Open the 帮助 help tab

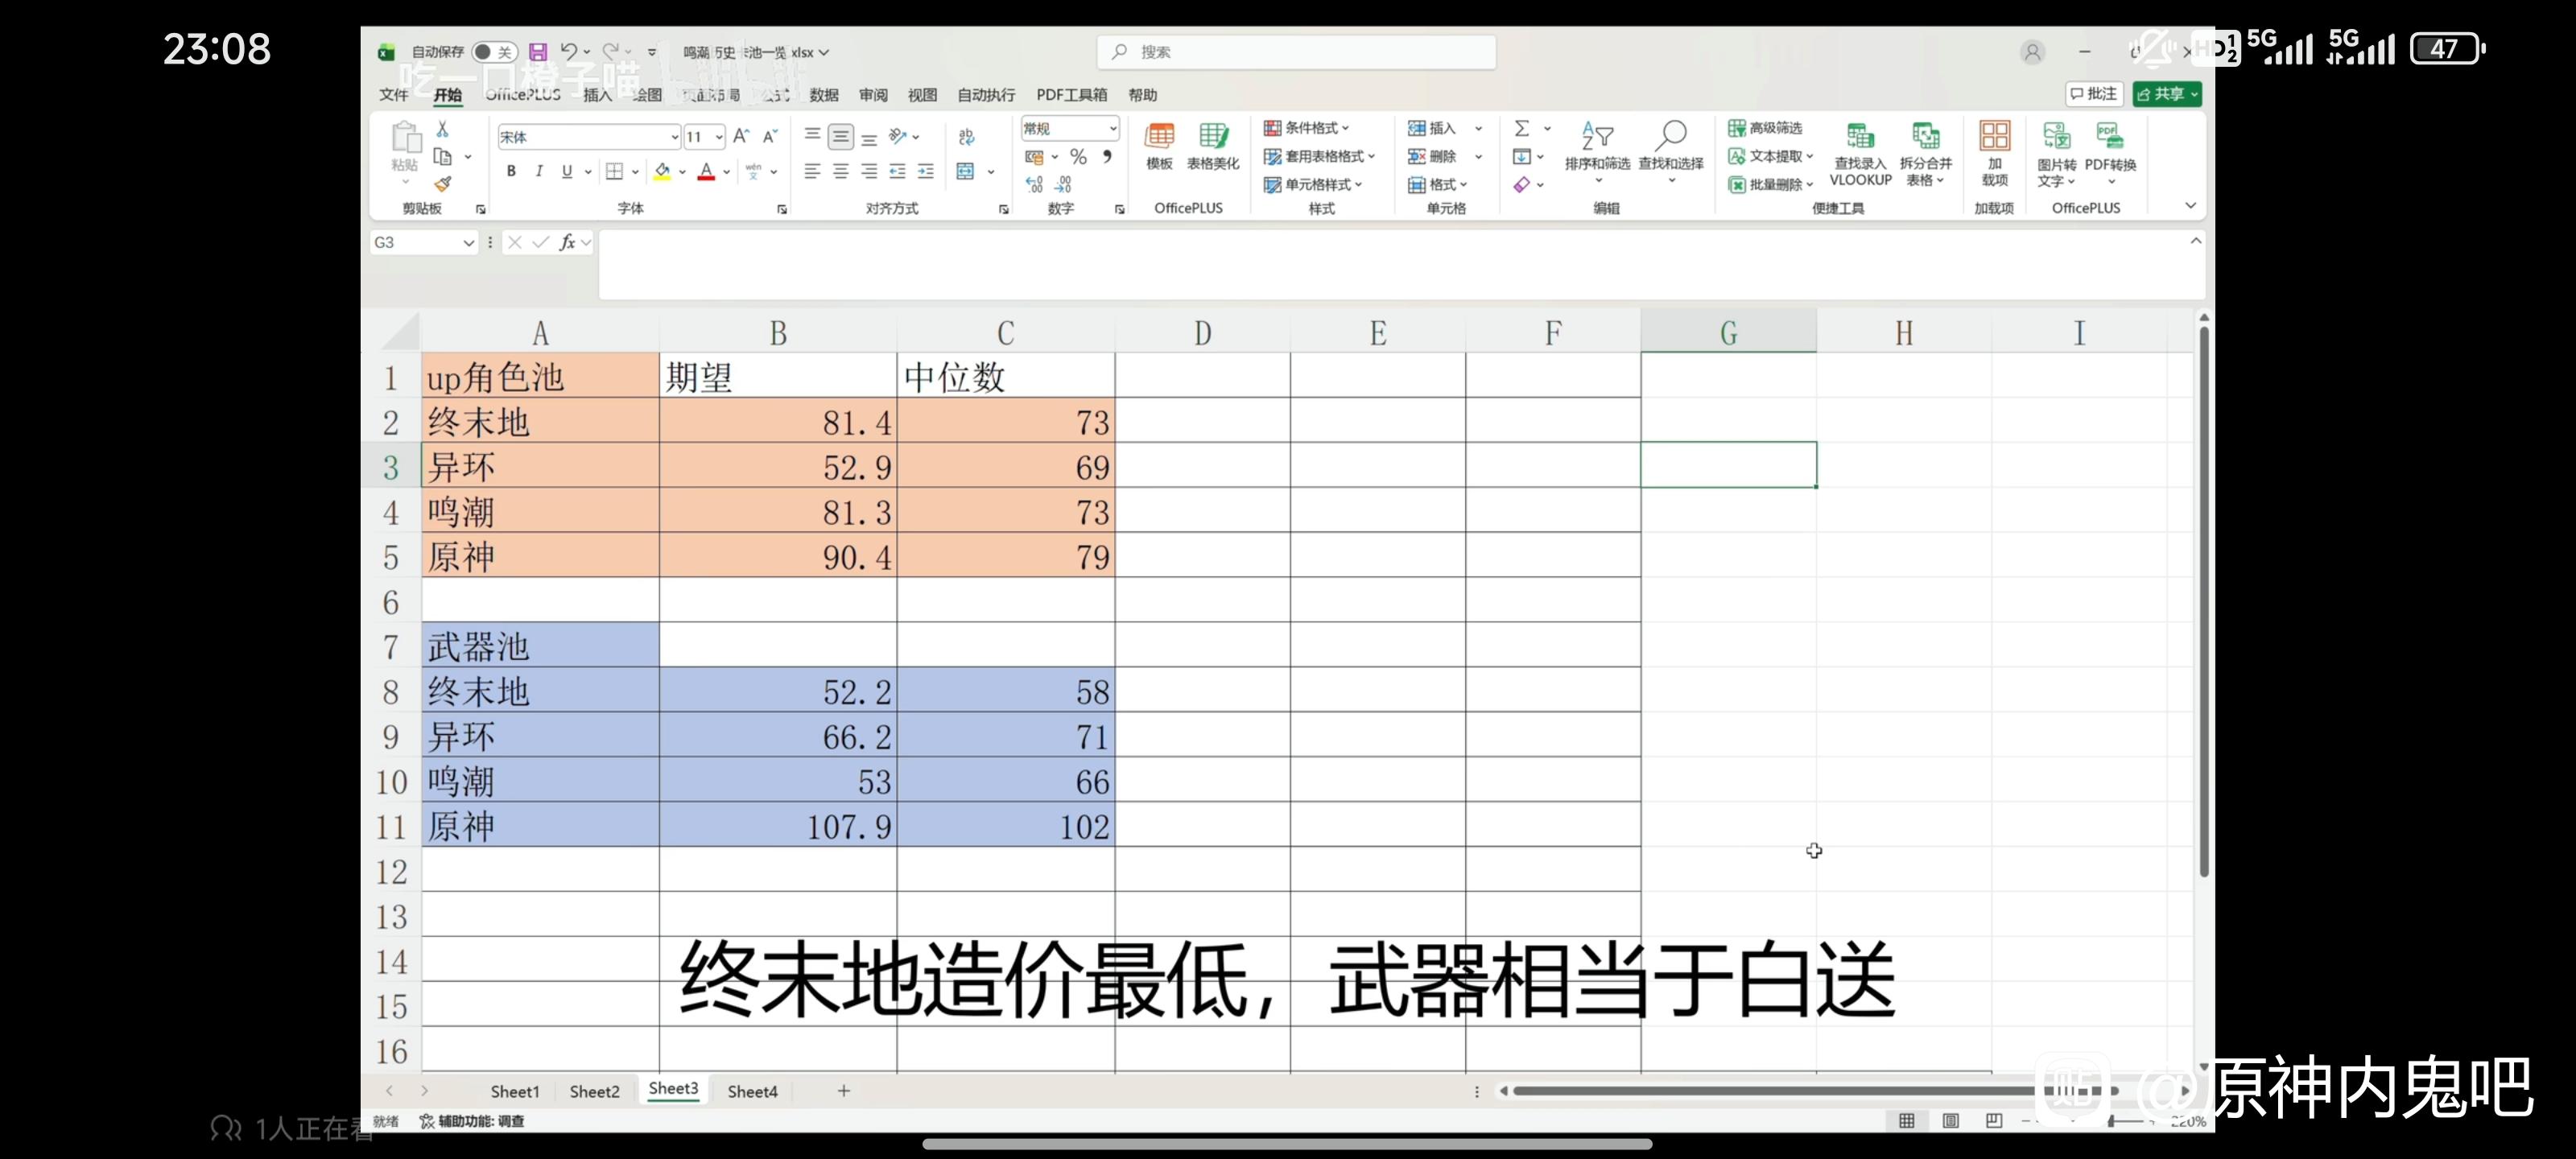point(1142,94)
